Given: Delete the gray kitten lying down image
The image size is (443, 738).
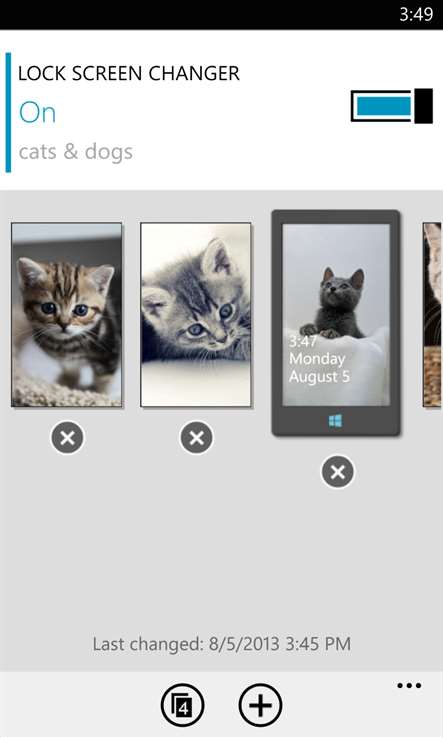Looking at the screenshot, I should 196,437.
